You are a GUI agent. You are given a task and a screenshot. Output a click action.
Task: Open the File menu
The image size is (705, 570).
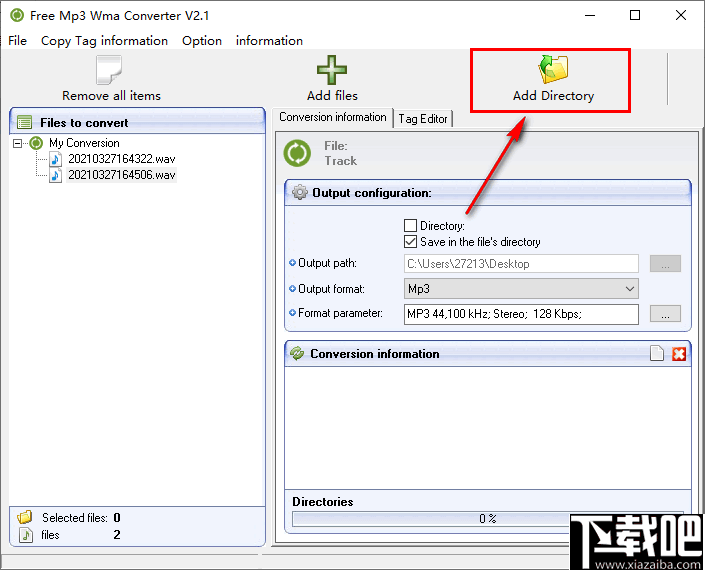tap(18, 41)
